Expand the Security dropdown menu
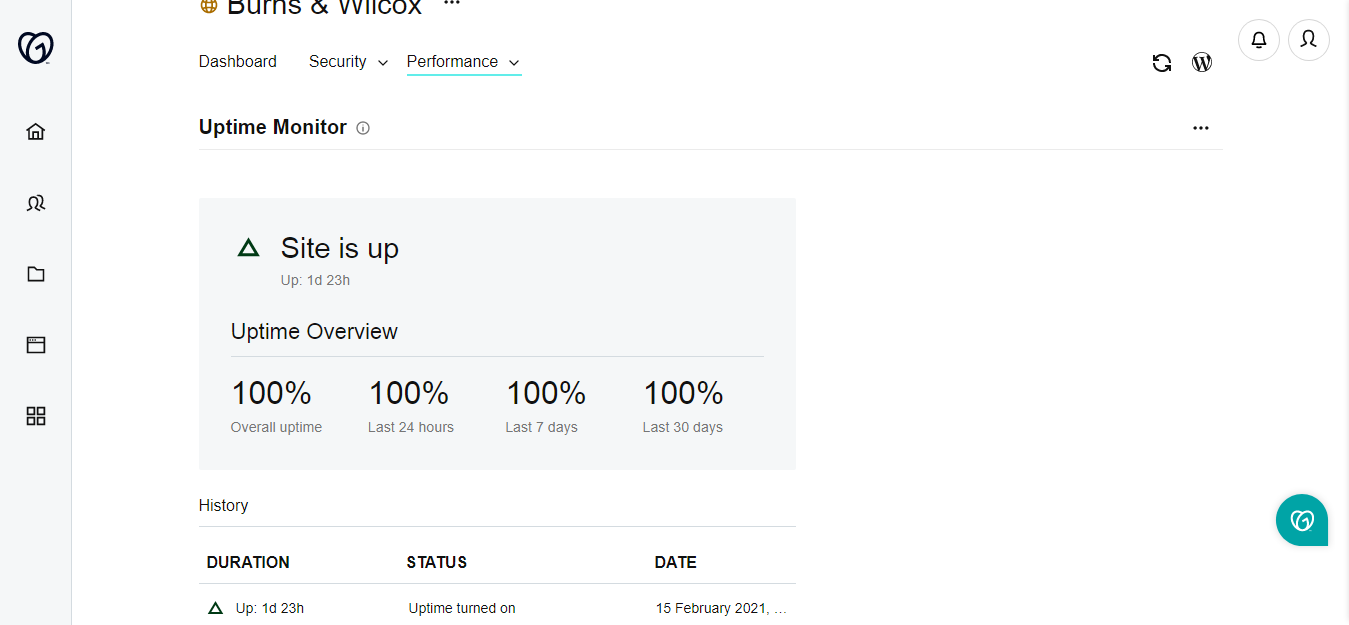 (x=348, y=62)
